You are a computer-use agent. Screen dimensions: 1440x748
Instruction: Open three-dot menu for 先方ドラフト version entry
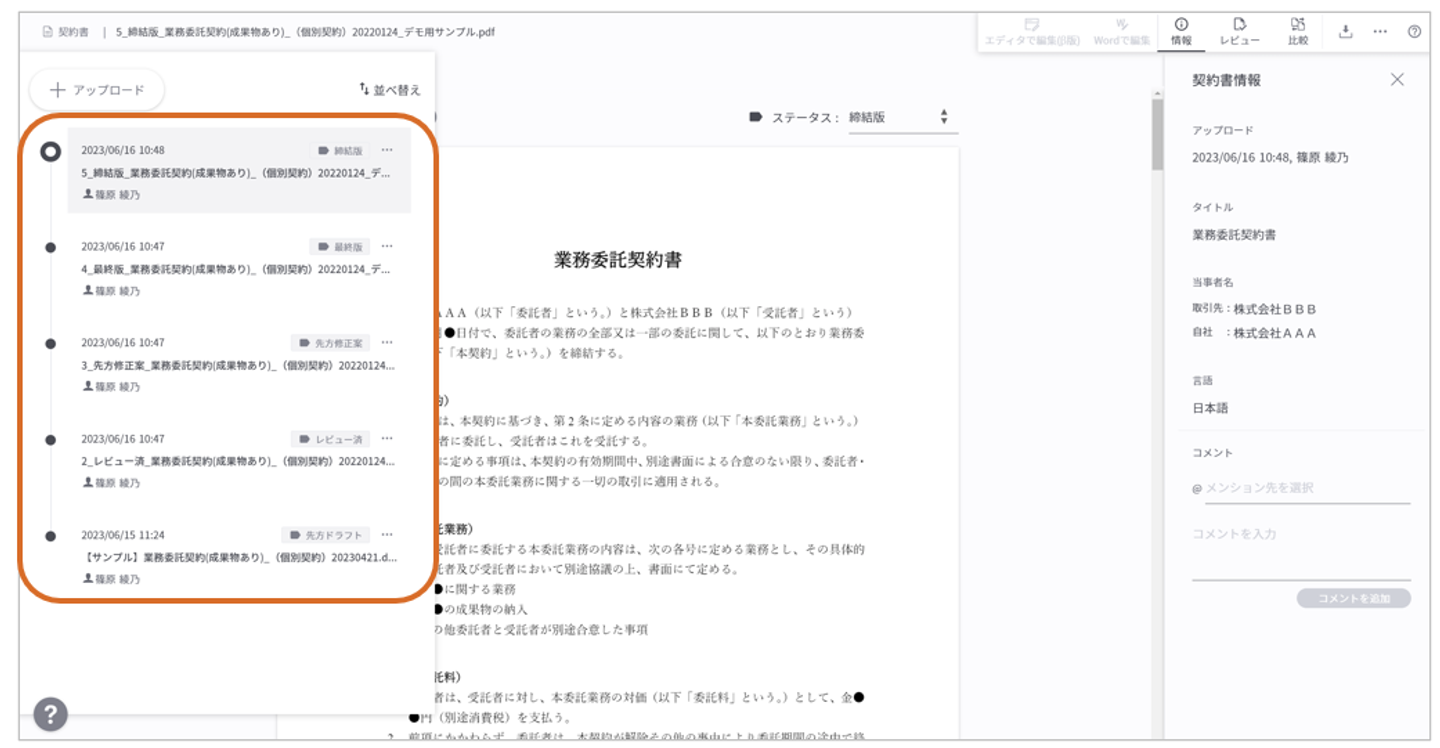(387, 535)
